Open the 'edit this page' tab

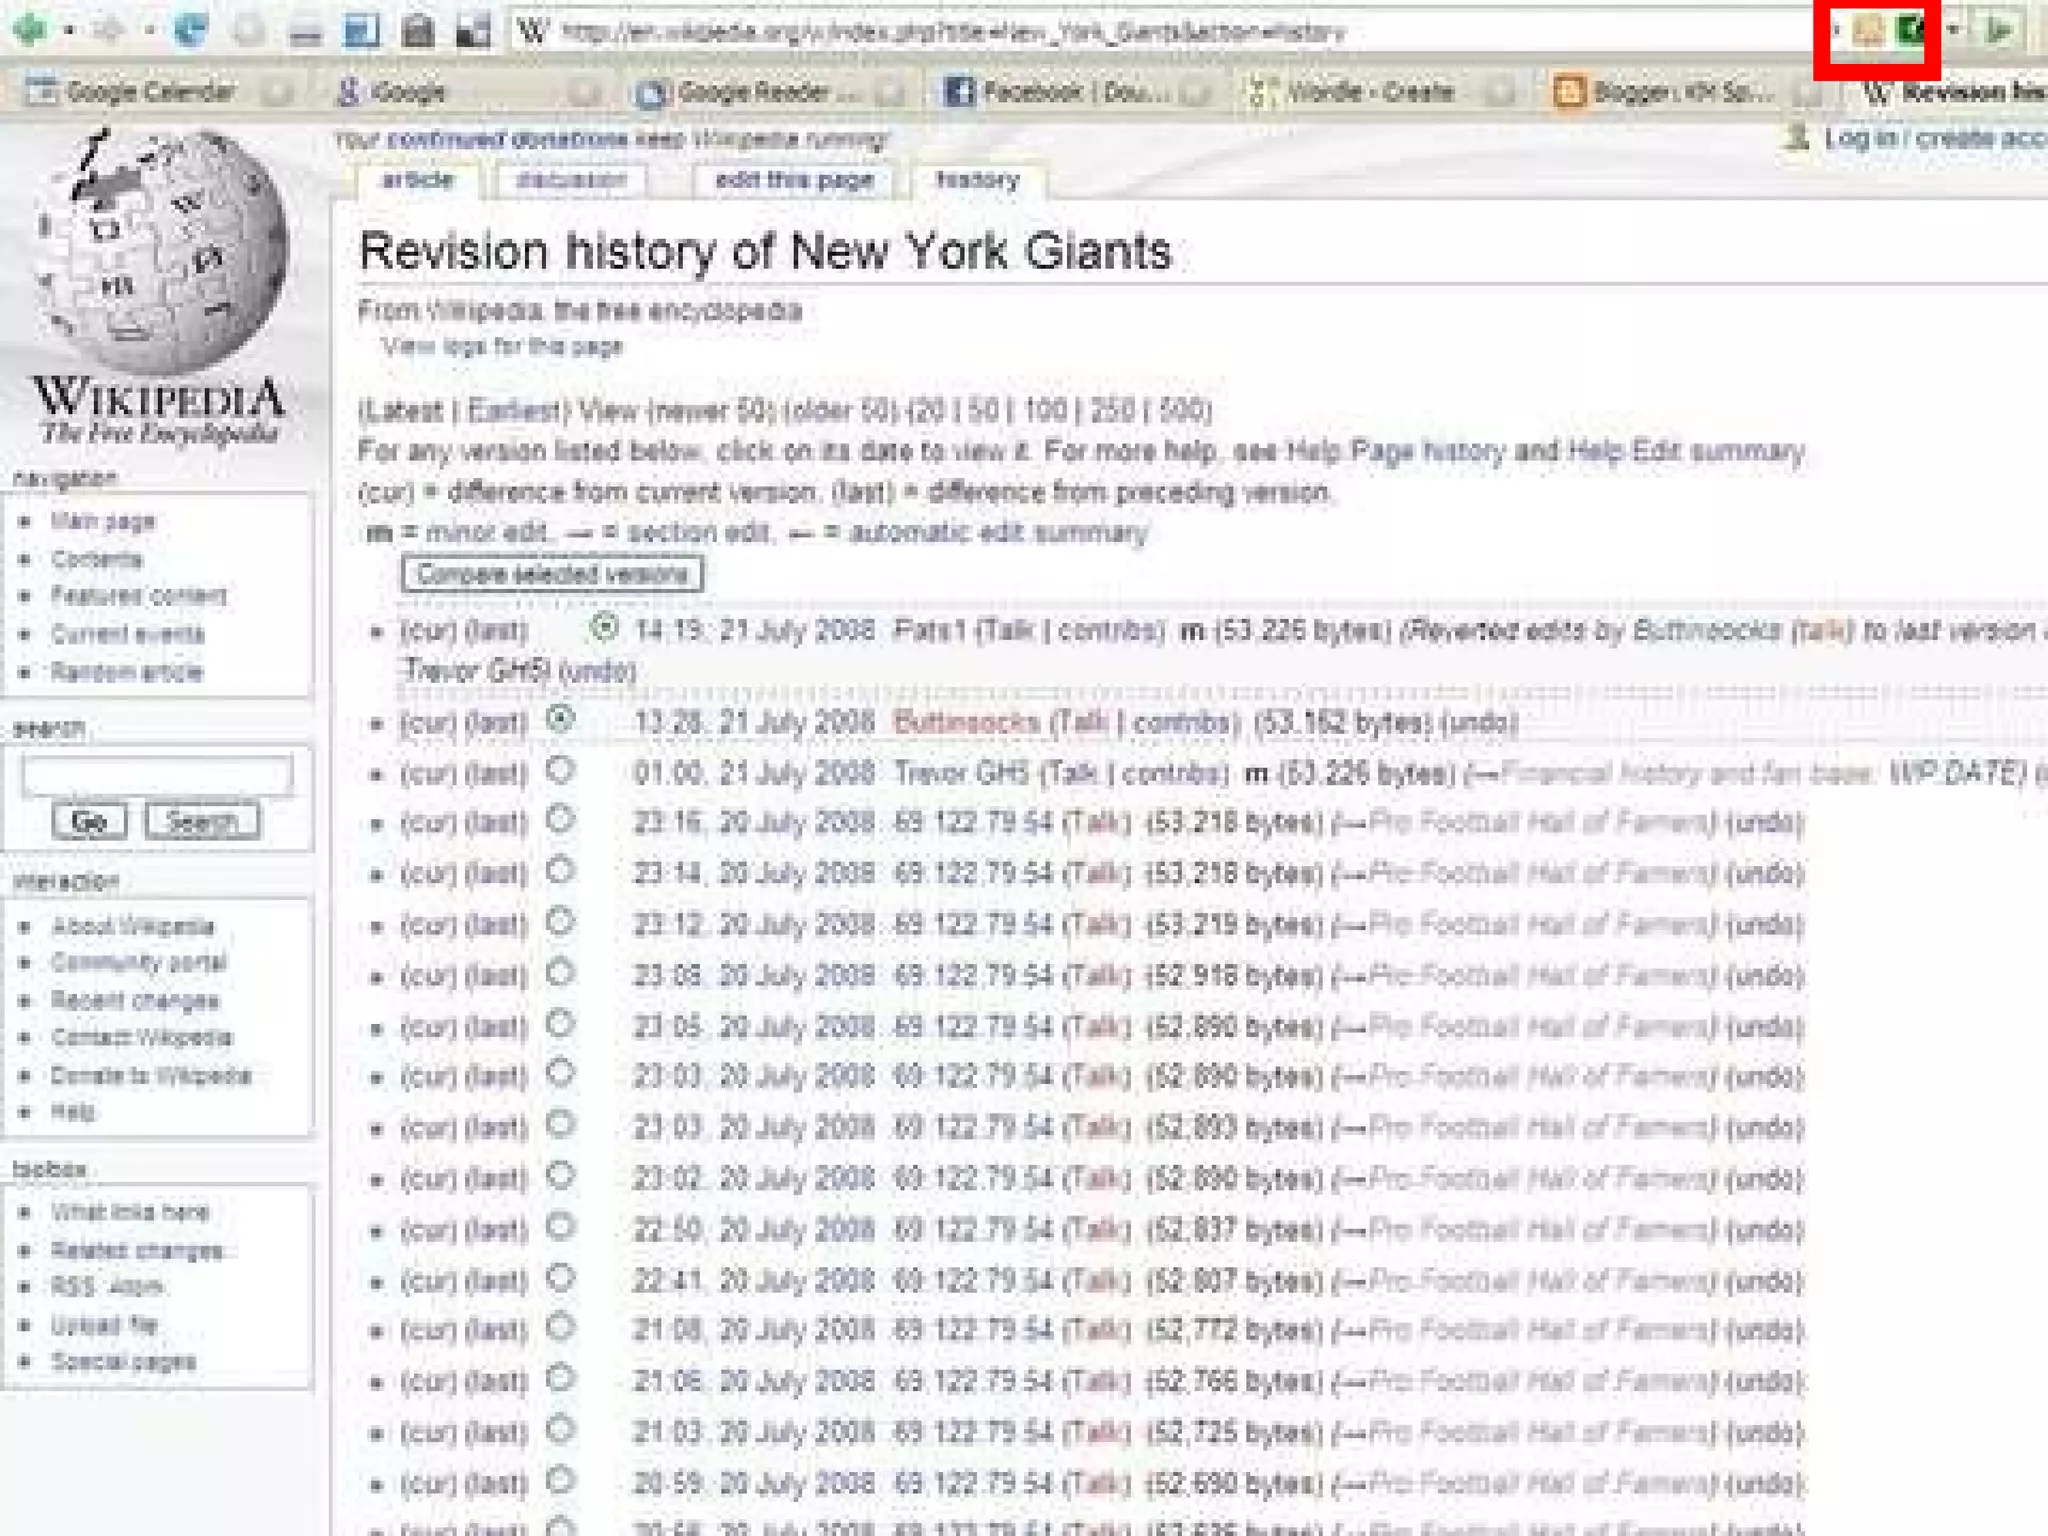pyautogui.click(x=794, y=180)
